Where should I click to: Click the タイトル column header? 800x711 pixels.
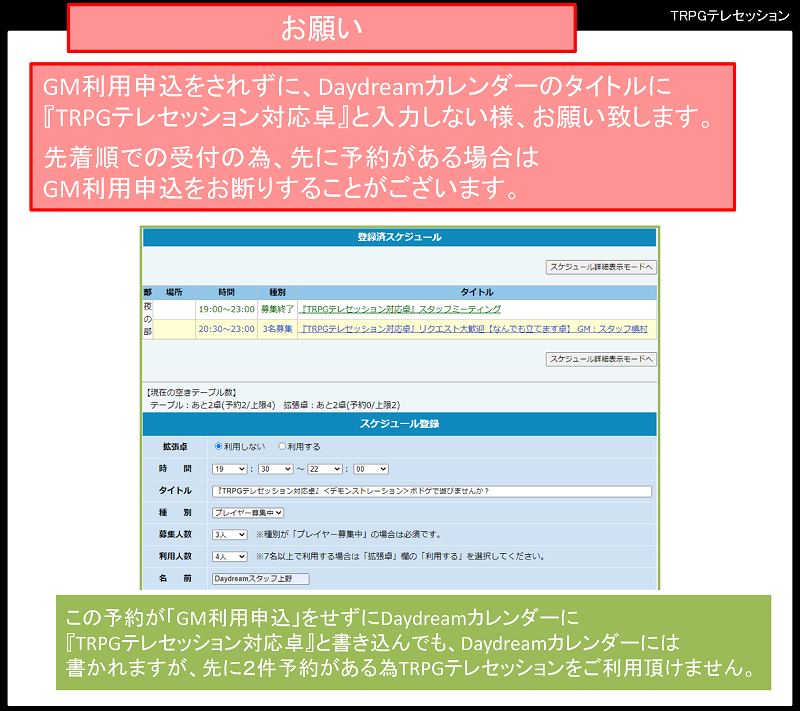click(x=477, y=292)
